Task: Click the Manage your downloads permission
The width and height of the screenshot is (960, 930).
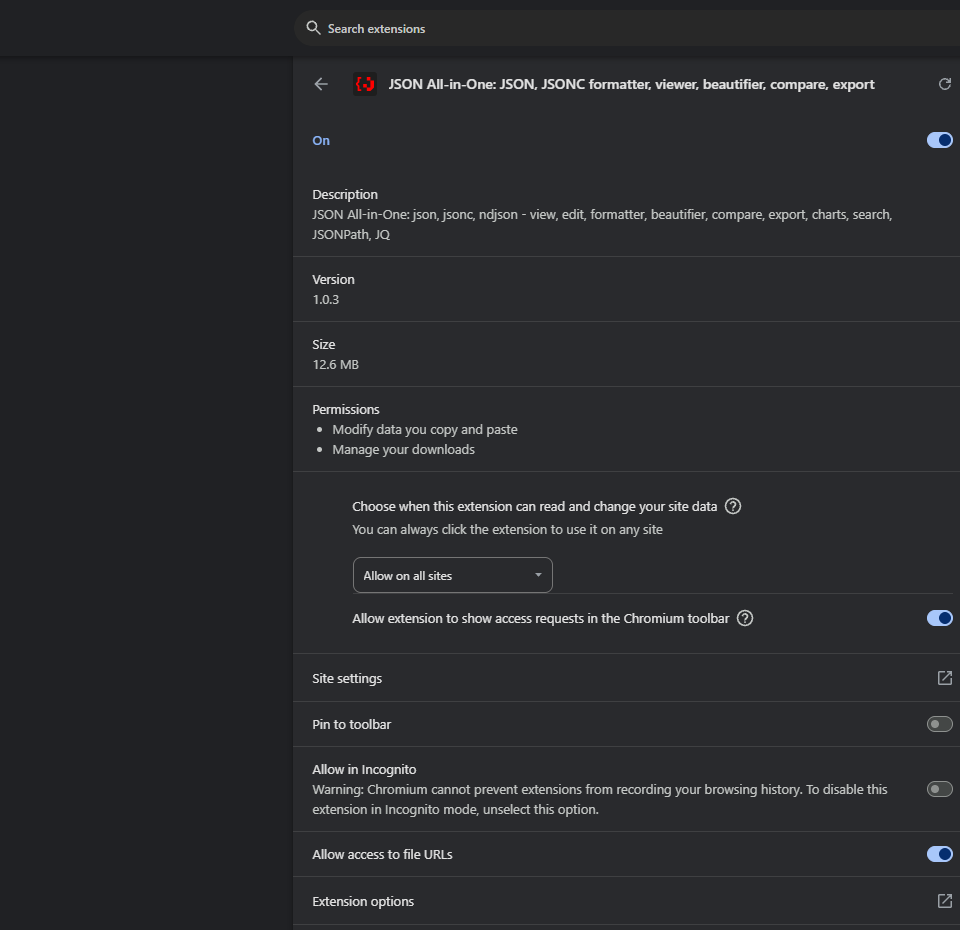Action: pyautogui.click(x=403, y=449)
